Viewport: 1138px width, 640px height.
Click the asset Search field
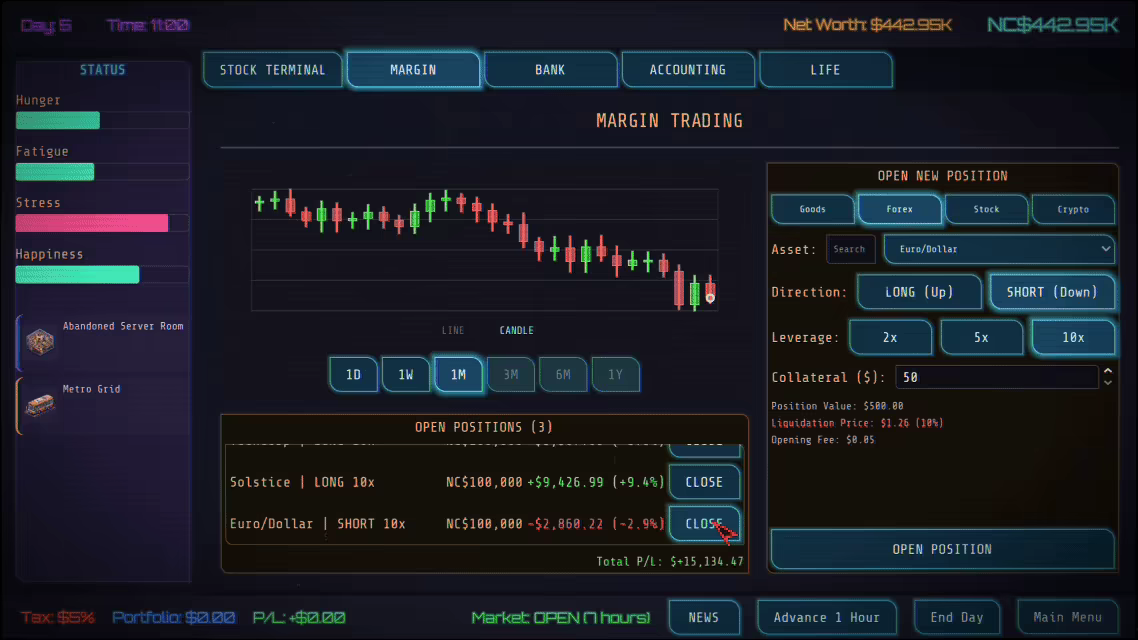pos(850,249)
